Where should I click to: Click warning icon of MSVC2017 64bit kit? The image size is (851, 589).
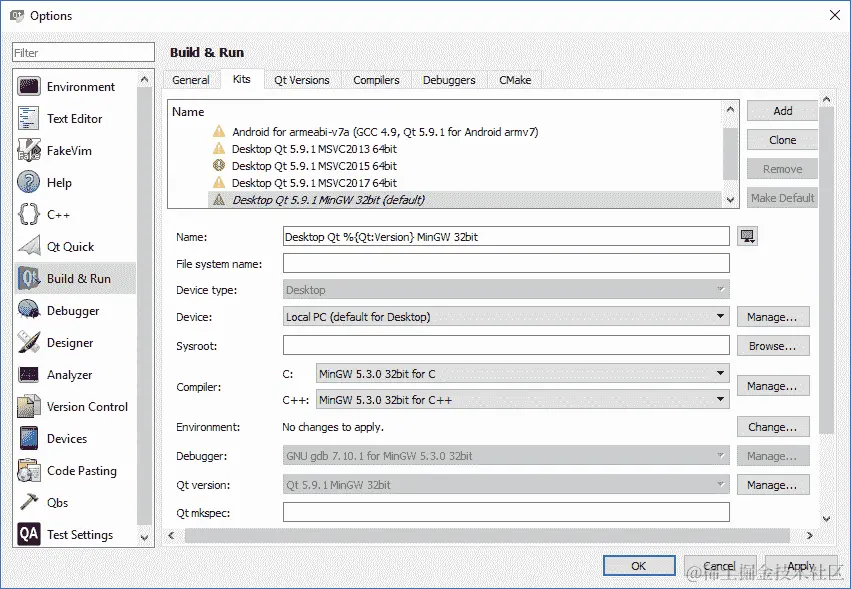tap(219, 182)
